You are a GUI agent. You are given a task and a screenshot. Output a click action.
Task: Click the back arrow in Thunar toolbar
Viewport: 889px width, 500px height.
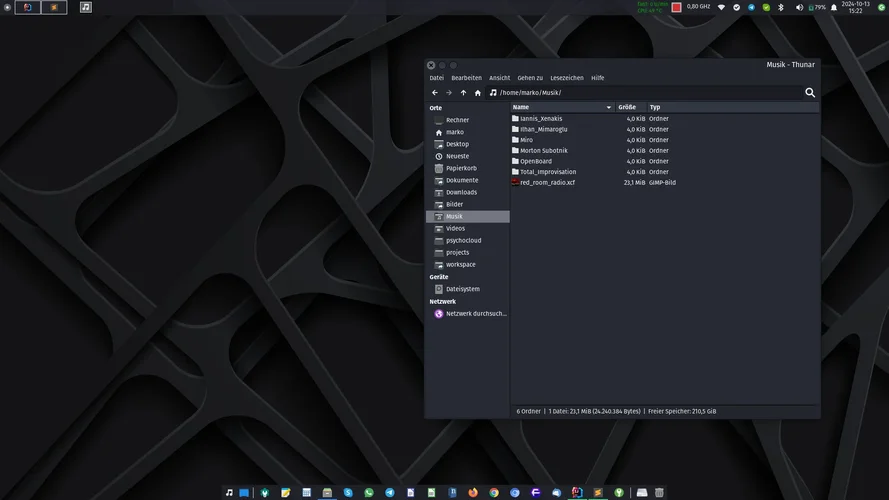click(x=435, y=93)
